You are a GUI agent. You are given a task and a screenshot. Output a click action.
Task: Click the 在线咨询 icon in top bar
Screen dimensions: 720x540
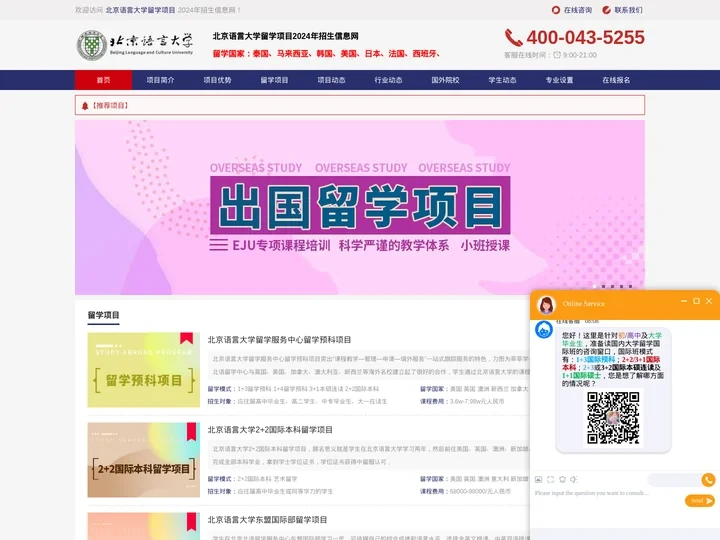pos(556,10)
